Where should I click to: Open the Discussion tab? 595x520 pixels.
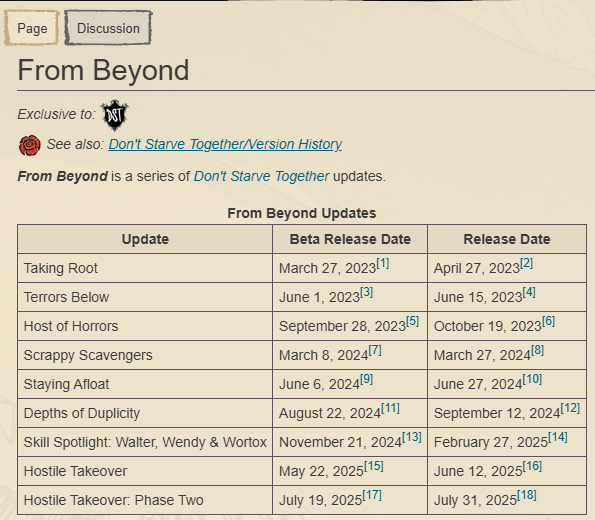tap(108, 28)
